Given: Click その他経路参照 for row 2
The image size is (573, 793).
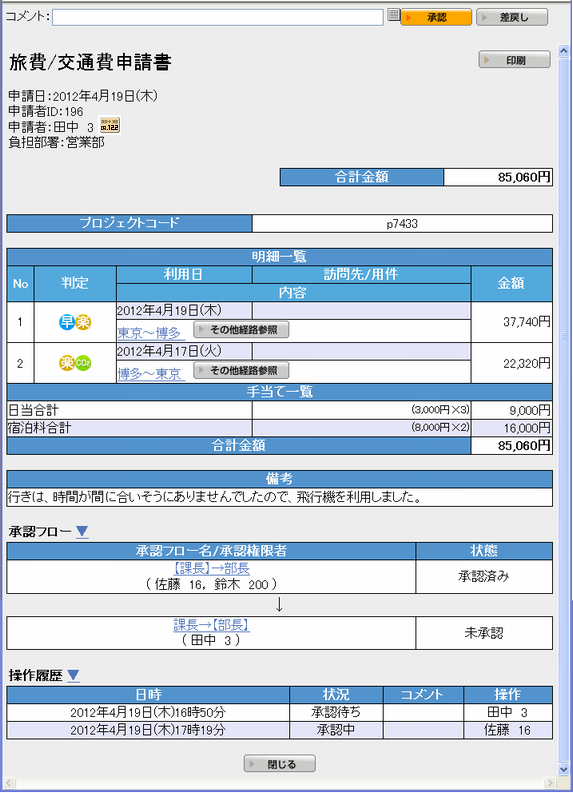Looking at the screenshot, I should click(x=241, y=371).
